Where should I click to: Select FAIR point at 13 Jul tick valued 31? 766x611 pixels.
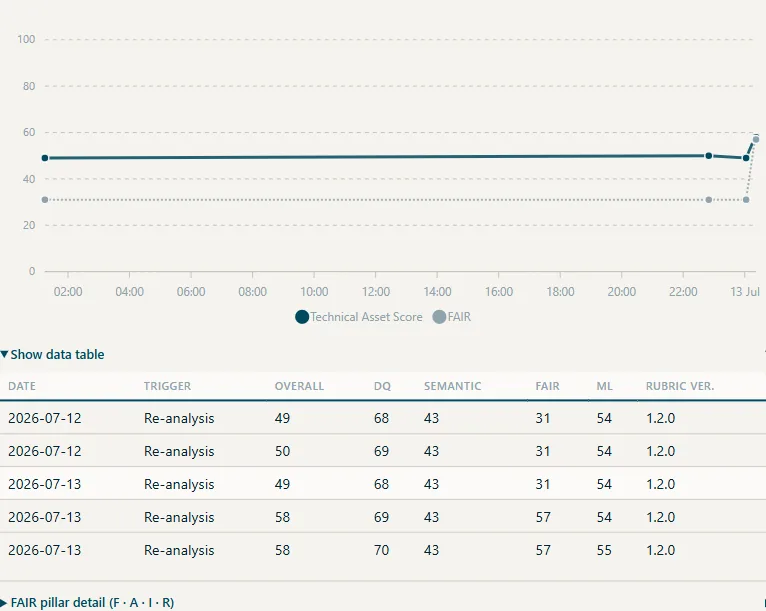tap(746, 200)
